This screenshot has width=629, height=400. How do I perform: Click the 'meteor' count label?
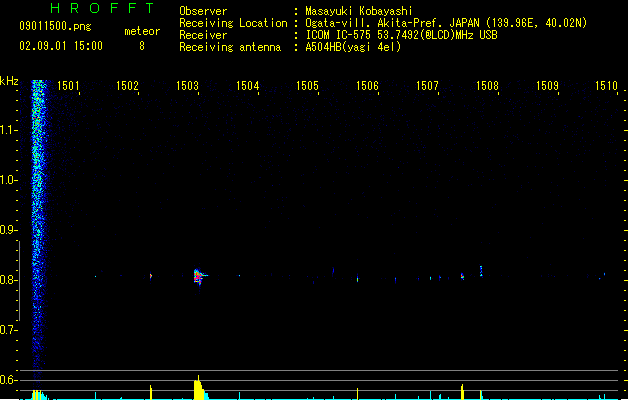click(142, 31)
